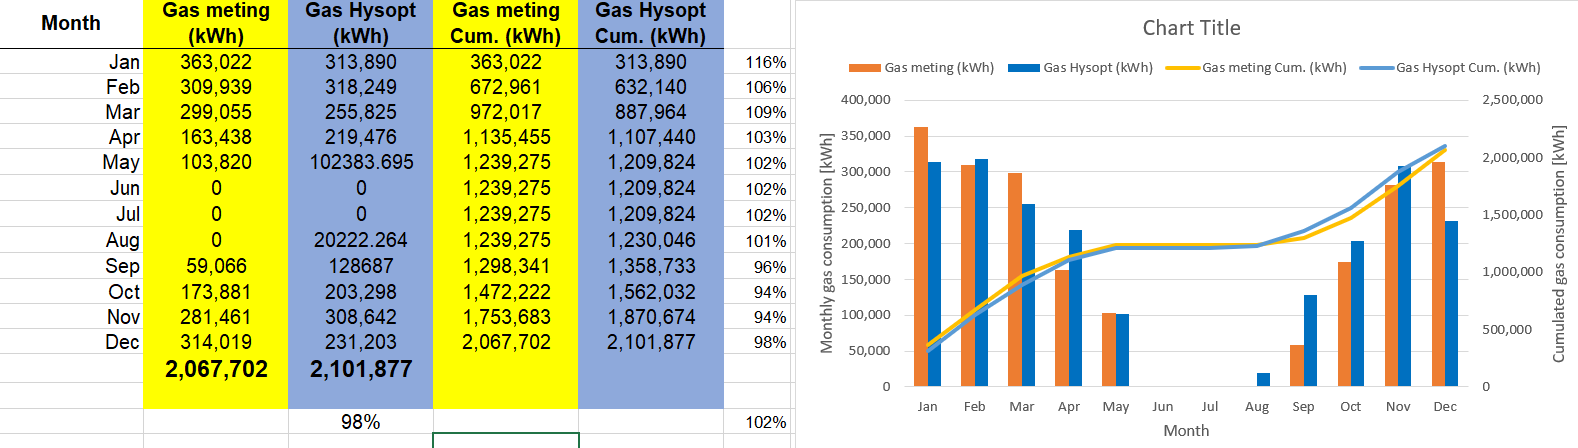Select the 98% cell below Gas Hysopt total
Image resolution: width=1578 pixels, height=448 pixels.
360,422
